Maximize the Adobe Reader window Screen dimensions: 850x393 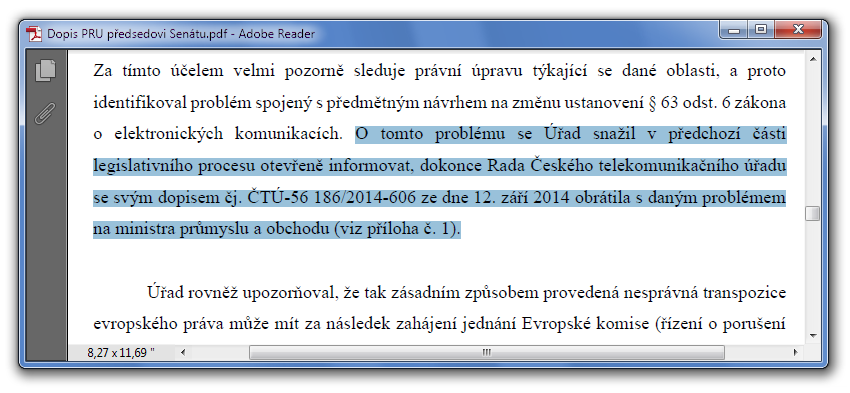click(761, 30)
